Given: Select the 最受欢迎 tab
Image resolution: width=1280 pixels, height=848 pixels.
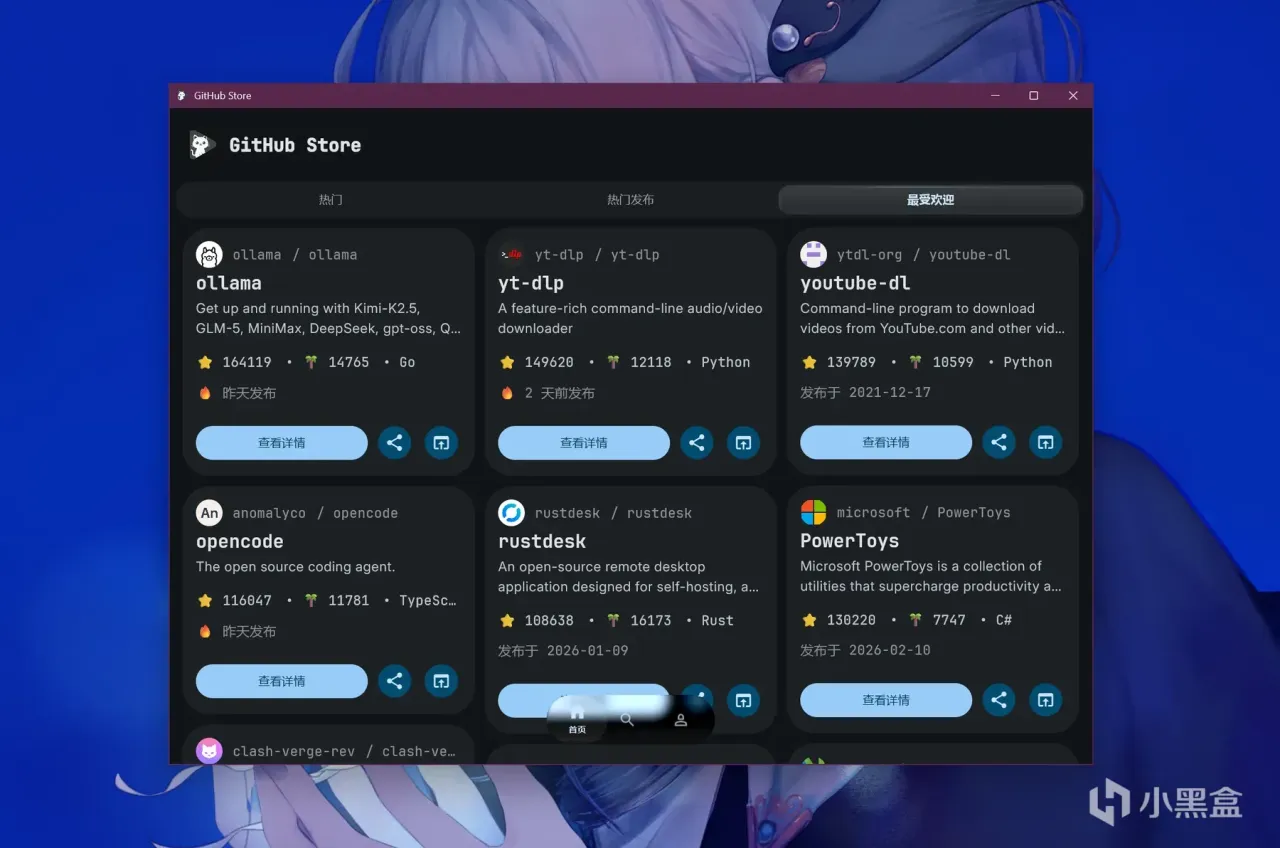Looking at the screenshot, I should tap(930, 200).
